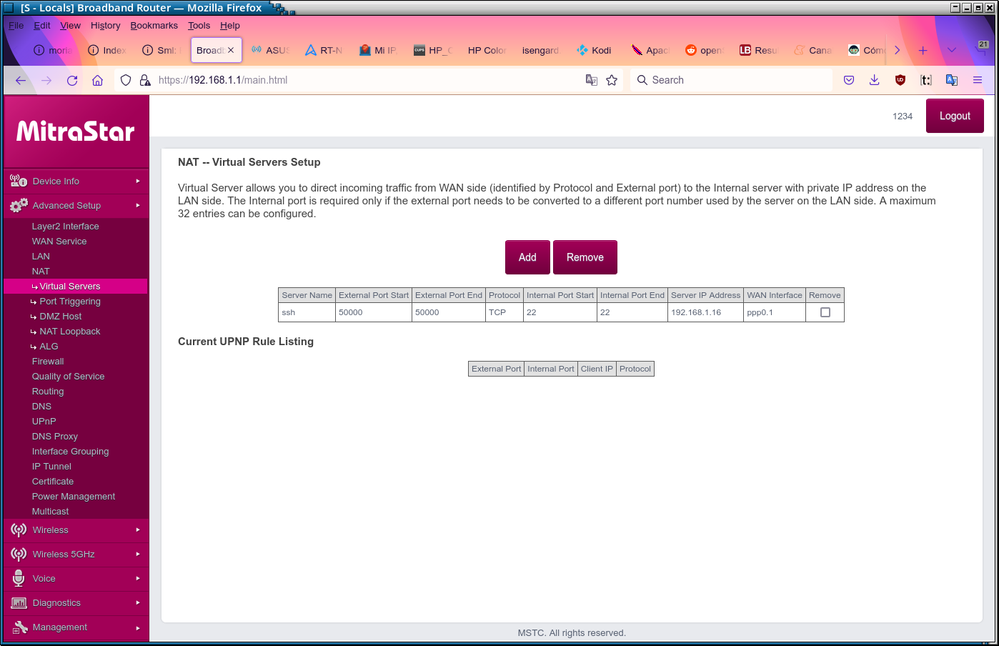Click the Save to Pocket icon
Viewport: 999px width, 646px height.
tap(849, 80)
